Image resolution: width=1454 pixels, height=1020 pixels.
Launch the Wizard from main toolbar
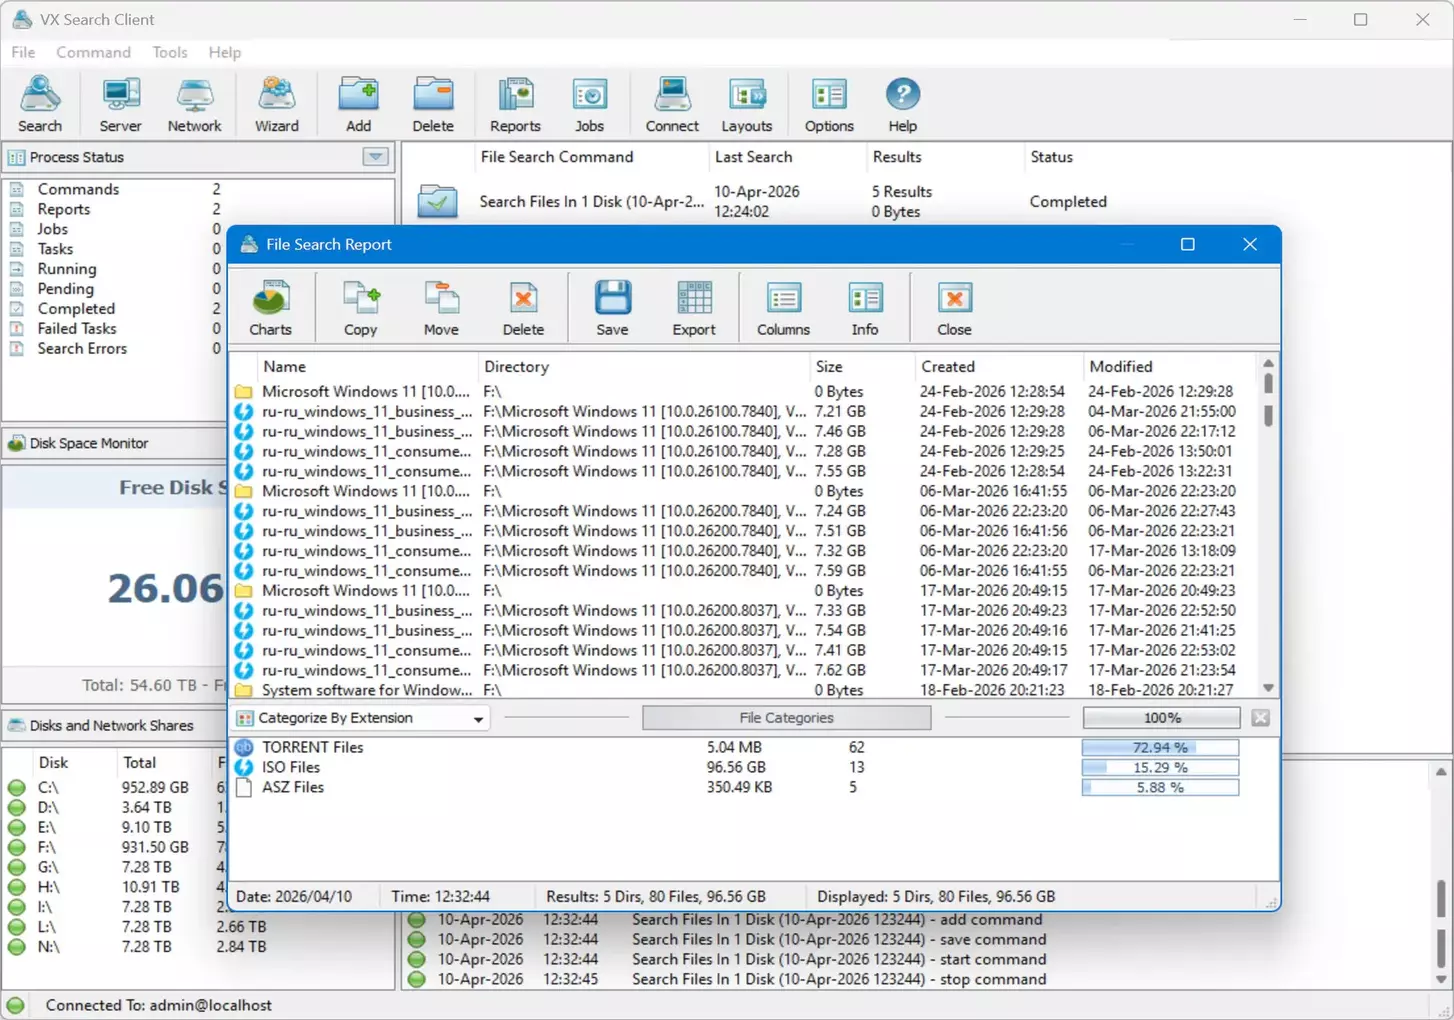pyautogui.click(x=276, y=104)
